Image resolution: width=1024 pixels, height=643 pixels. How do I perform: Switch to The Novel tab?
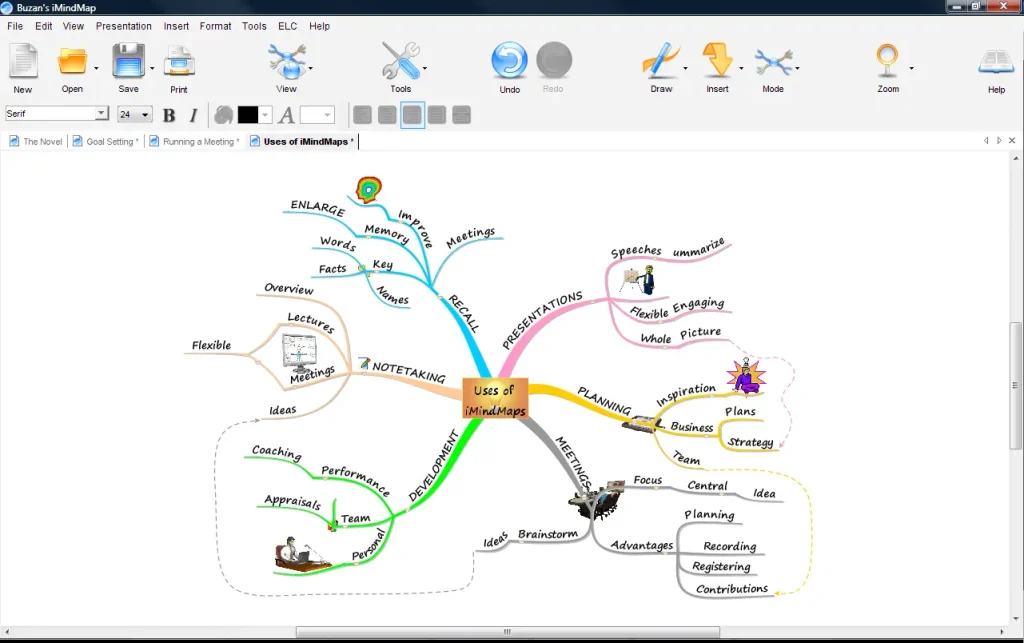[x=36, y=142]
